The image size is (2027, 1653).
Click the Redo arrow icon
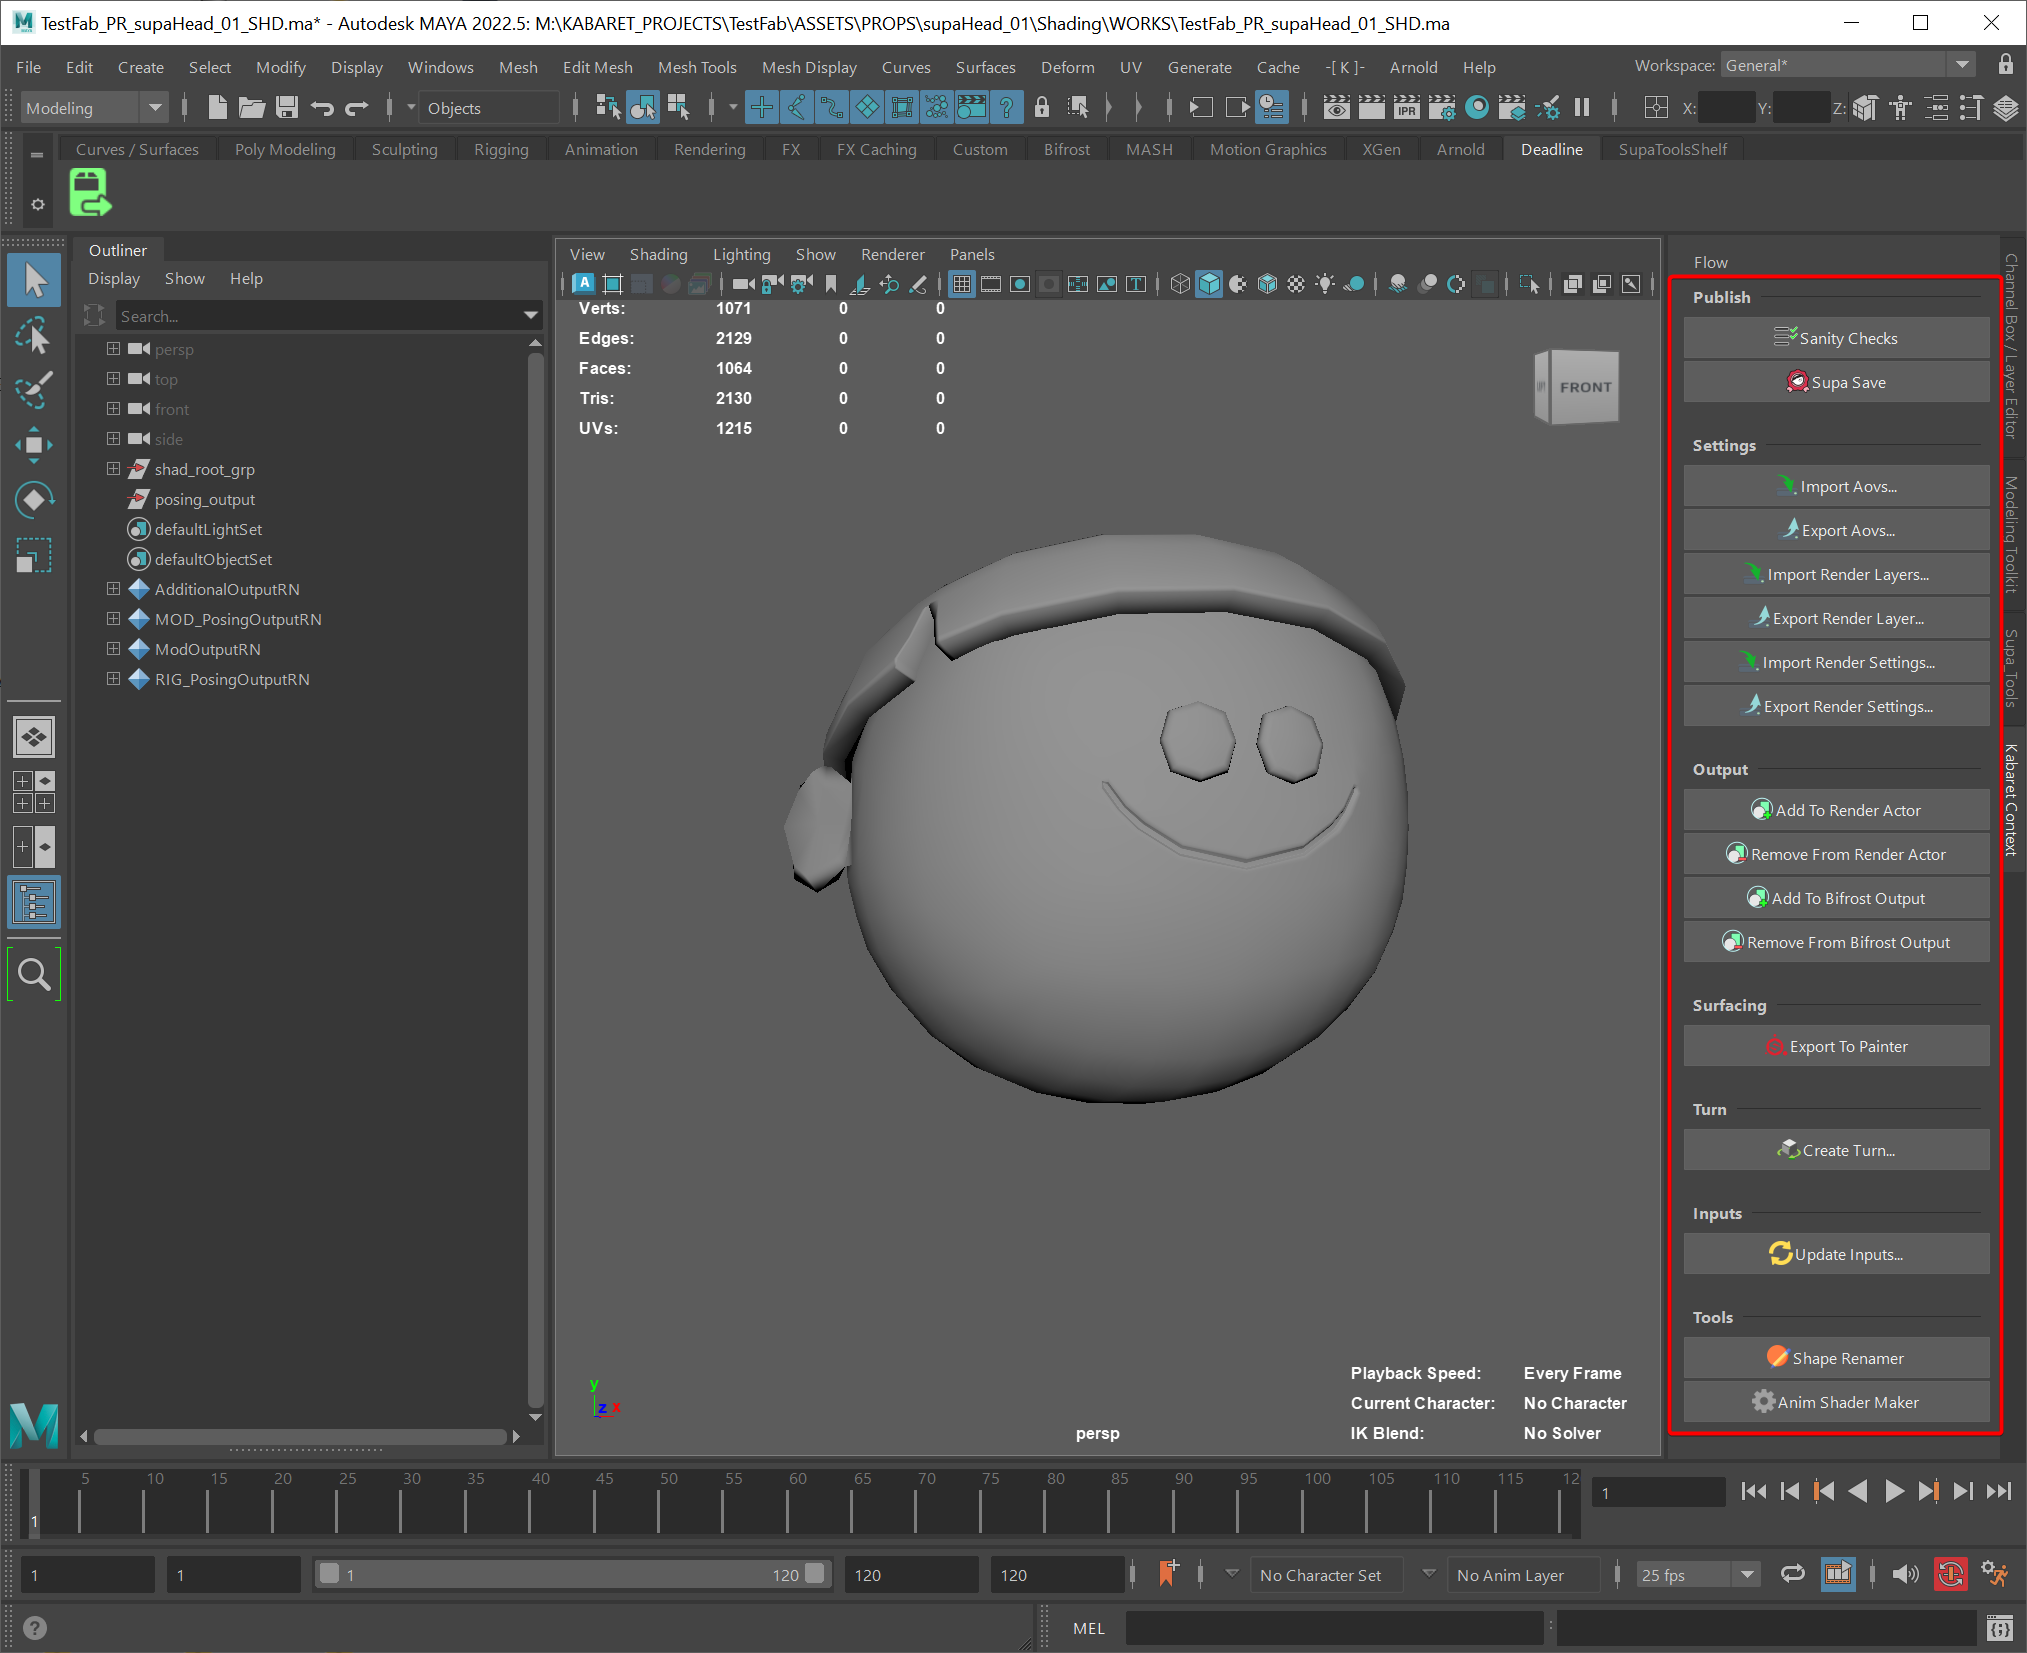tap(357, 107)
